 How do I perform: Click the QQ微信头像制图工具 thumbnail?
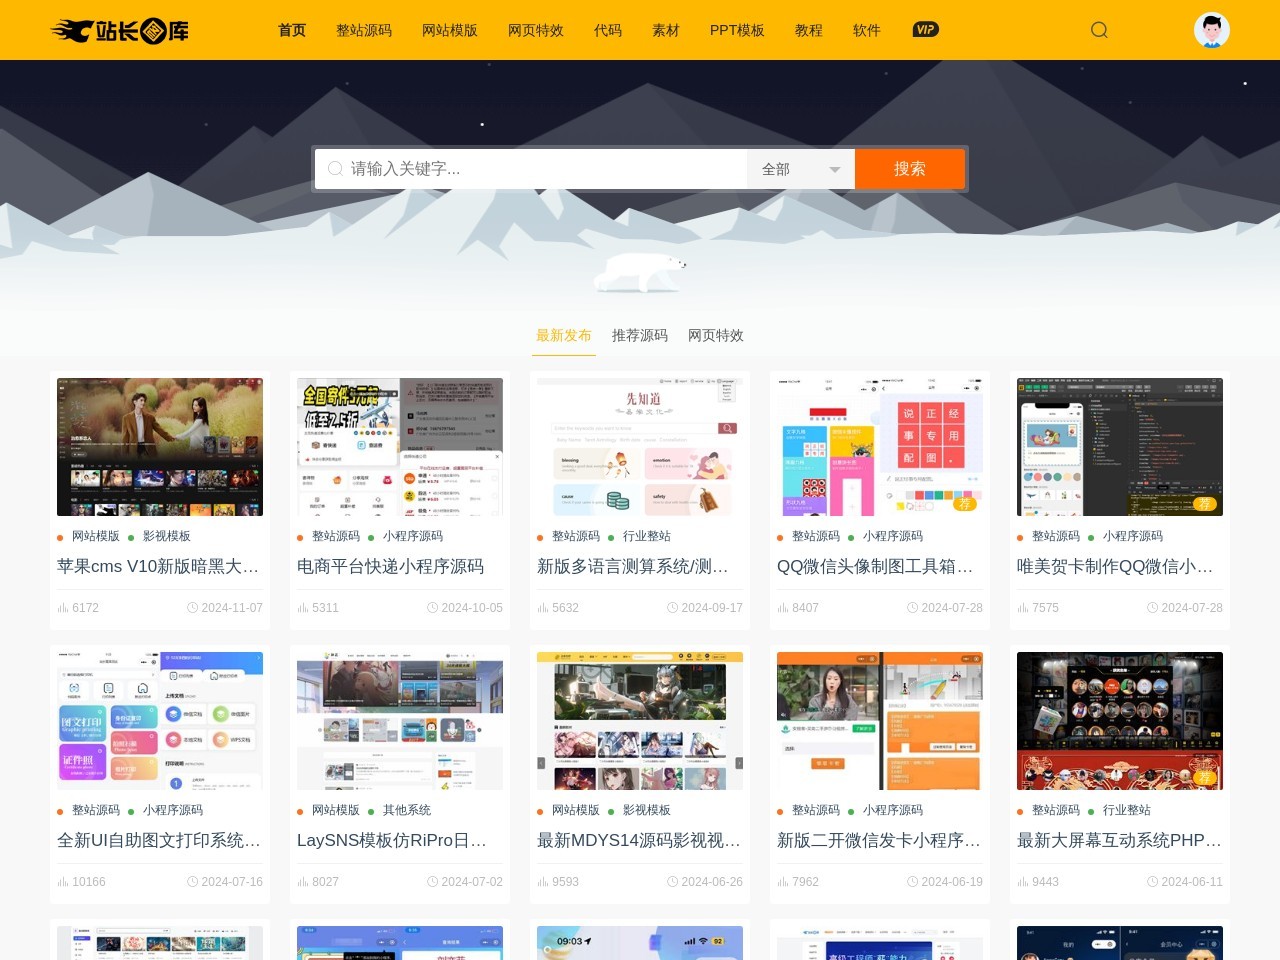click(x=879, y=447)
